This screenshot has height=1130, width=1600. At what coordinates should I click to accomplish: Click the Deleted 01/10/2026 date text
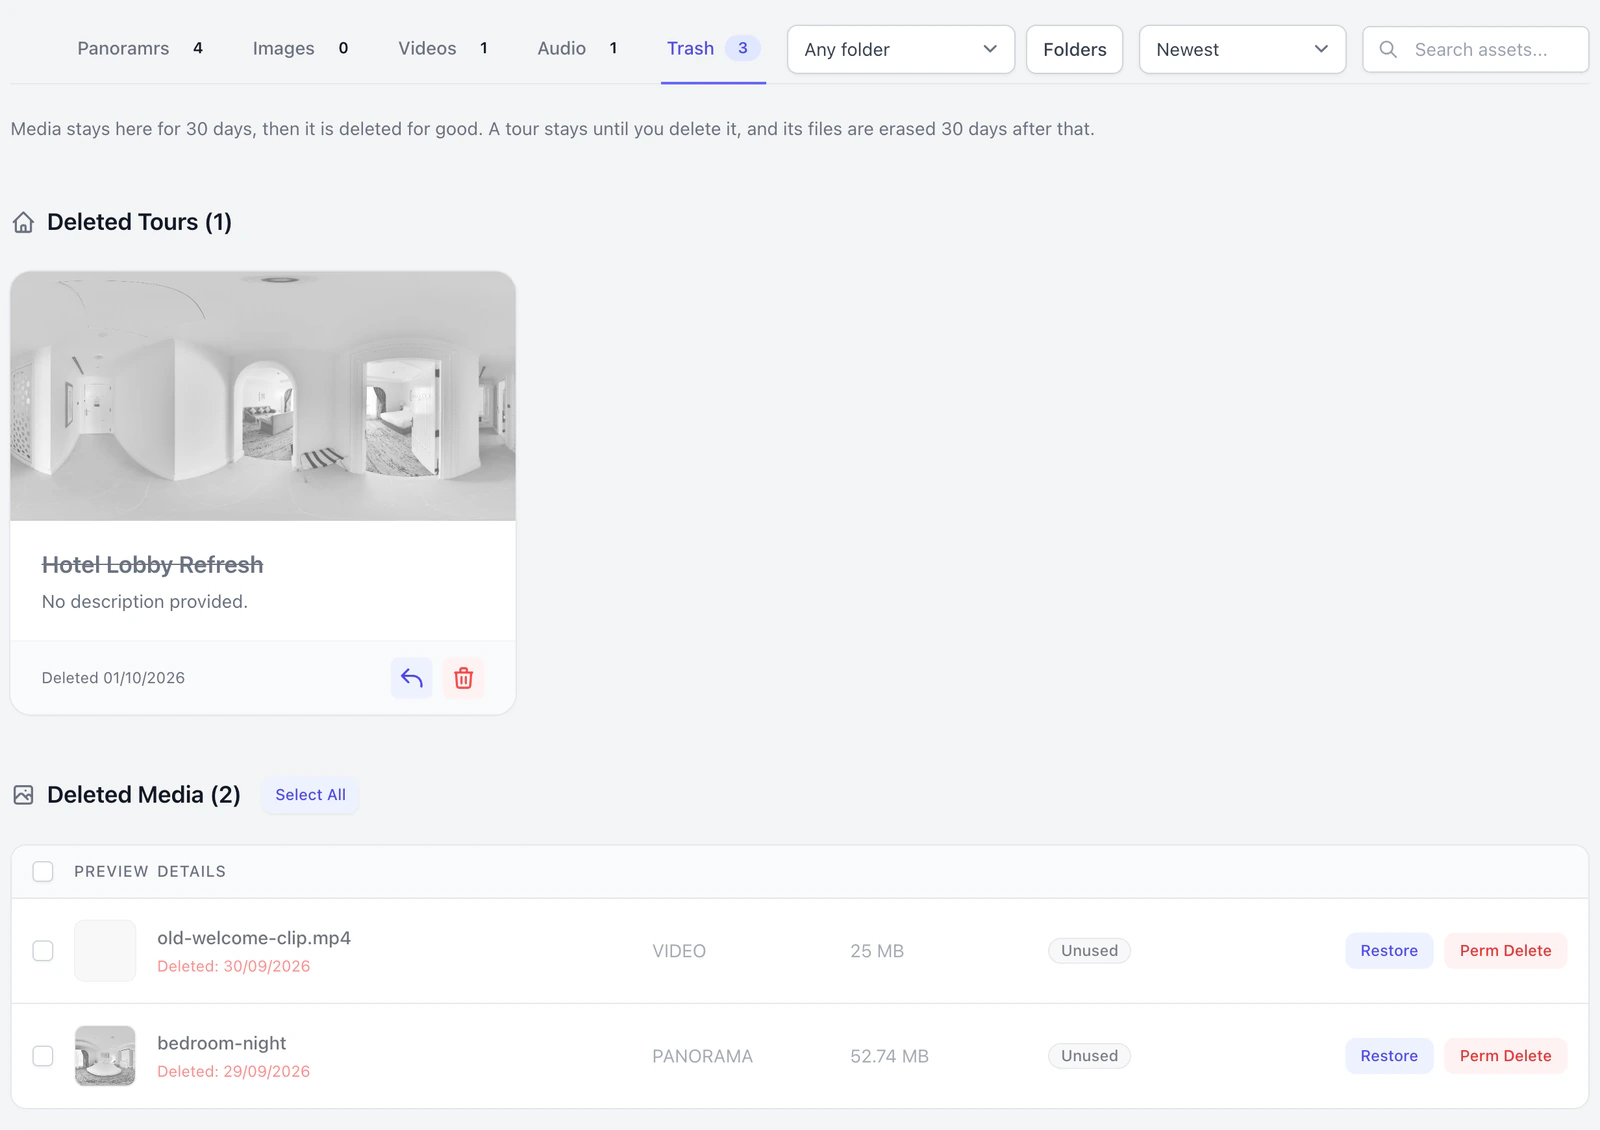coord(113,678)
